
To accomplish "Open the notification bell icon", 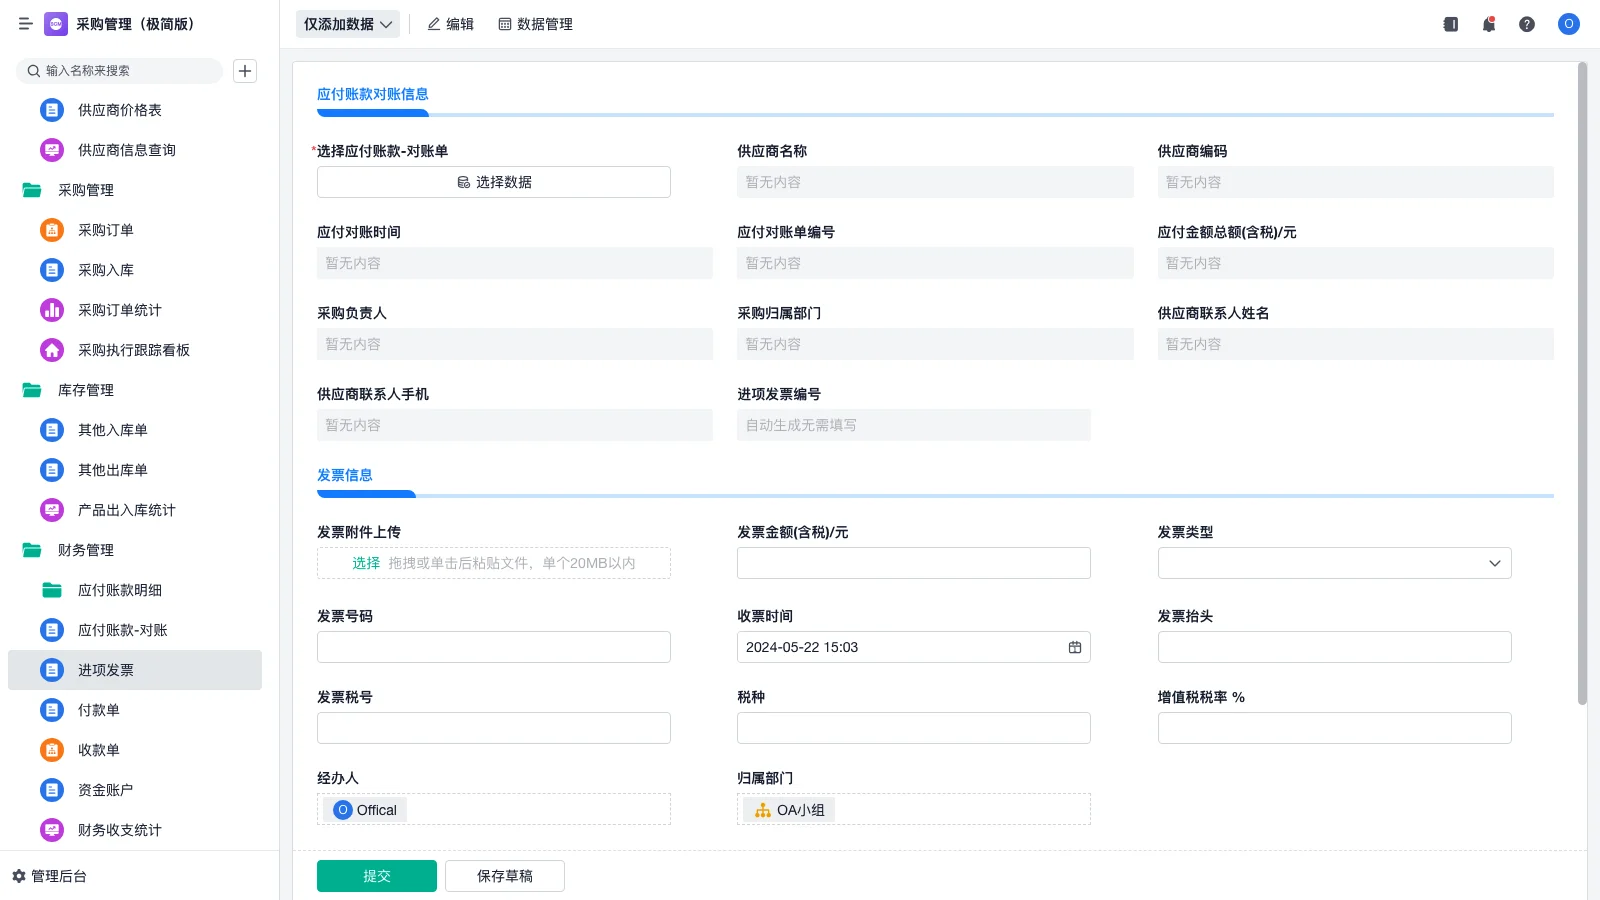I will pyautogui.click(x=1489, y=24).
